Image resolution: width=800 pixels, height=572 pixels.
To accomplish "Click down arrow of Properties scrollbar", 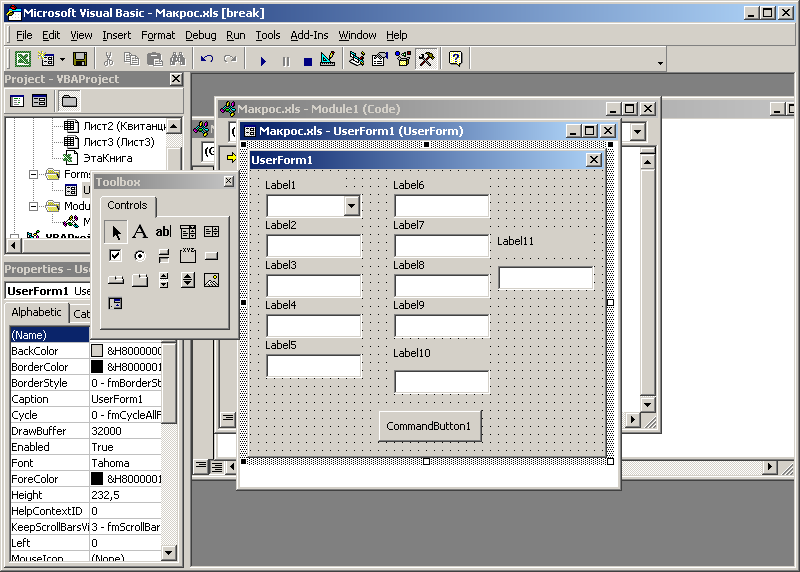I will 168,553.
